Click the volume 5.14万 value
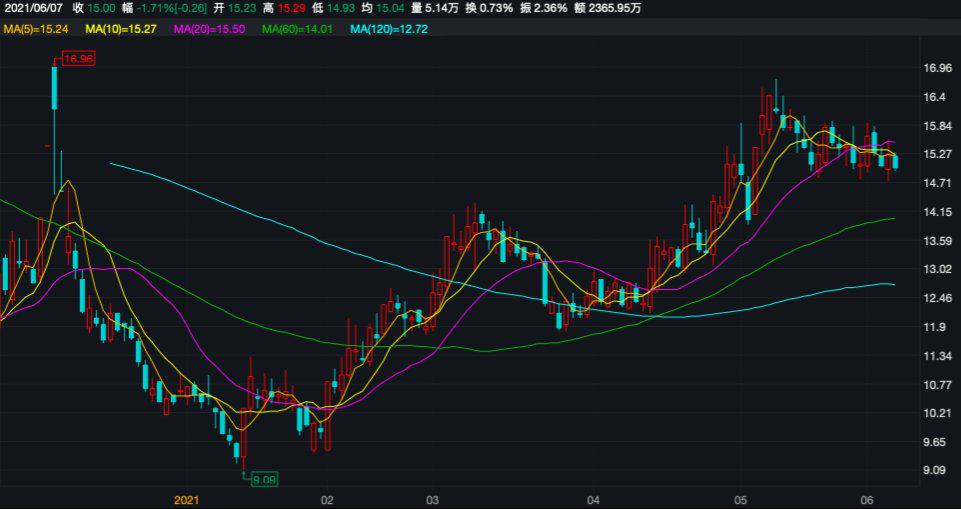Viewport: 961px width, 509px height. tap(441, 8)
